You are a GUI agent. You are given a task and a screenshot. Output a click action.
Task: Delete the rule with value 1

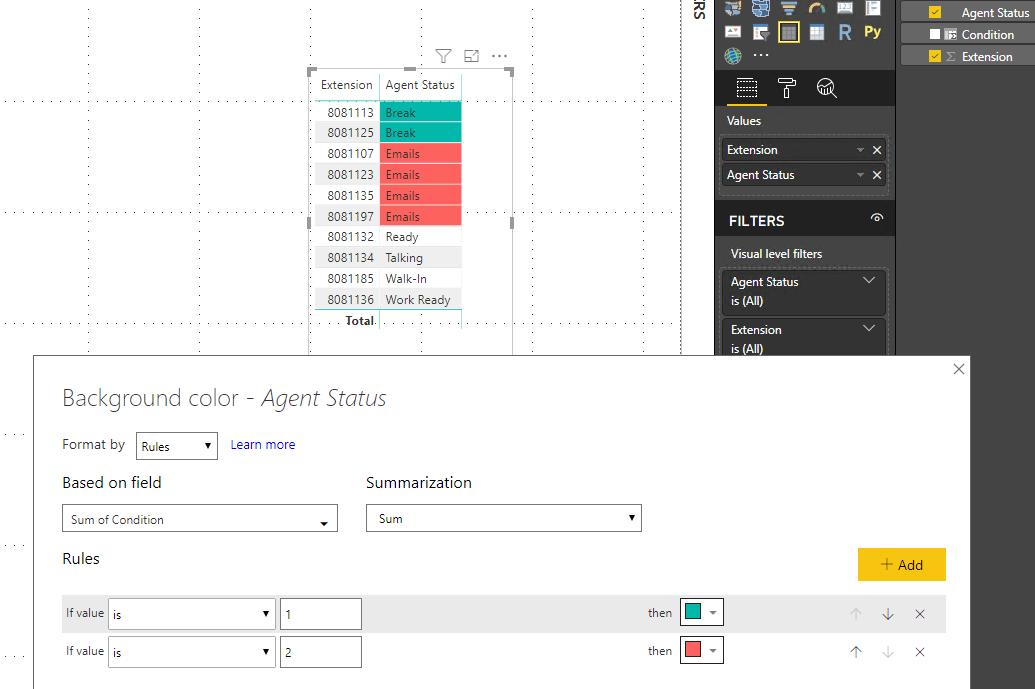click(x=919, y=614)
